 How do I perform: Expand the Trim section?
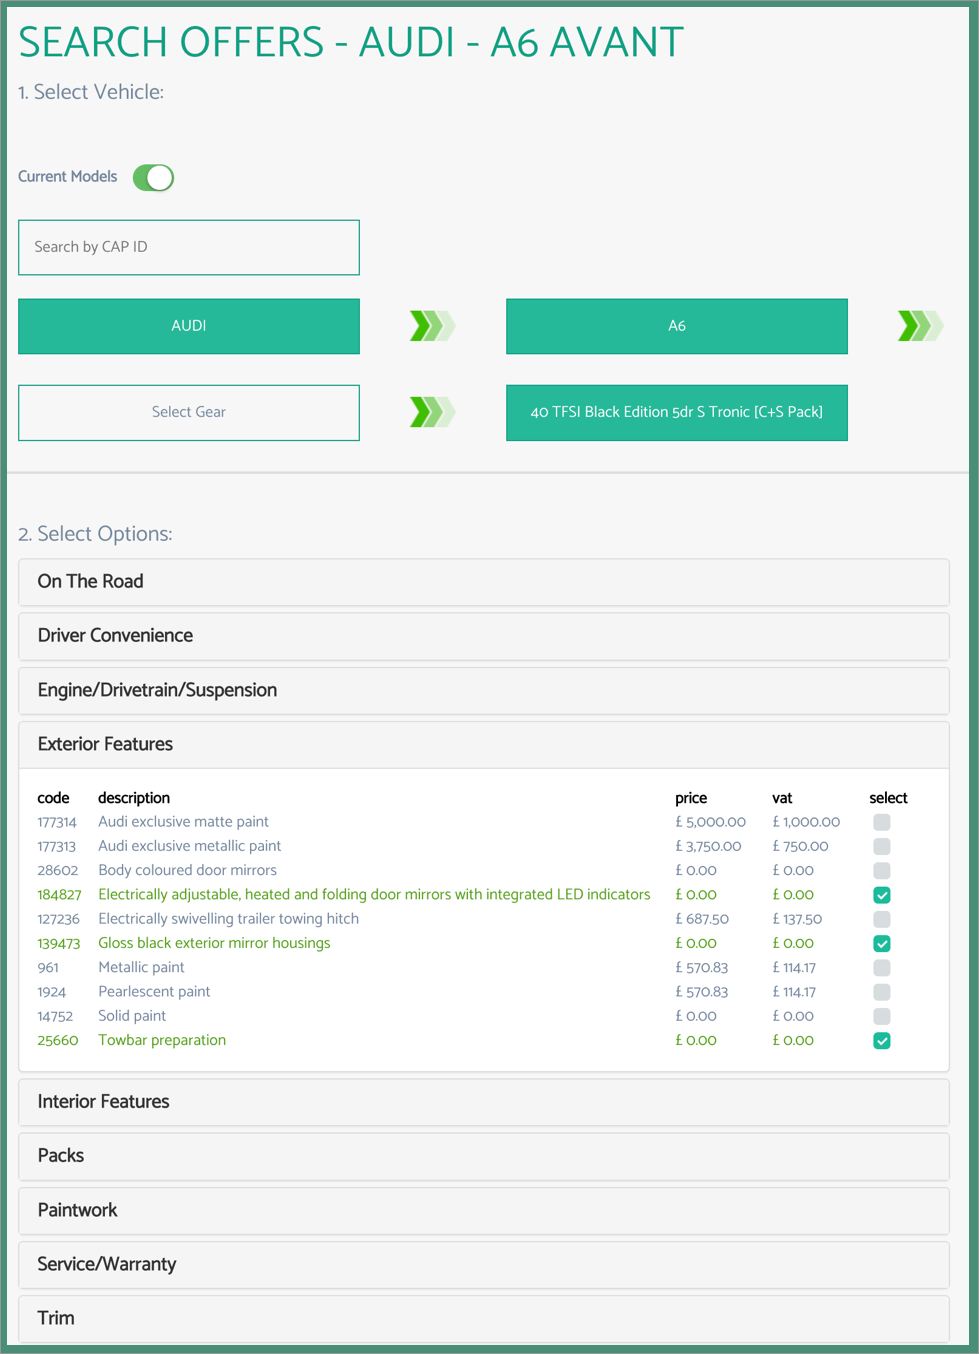pyautogui.click(x=483, y=1318)
